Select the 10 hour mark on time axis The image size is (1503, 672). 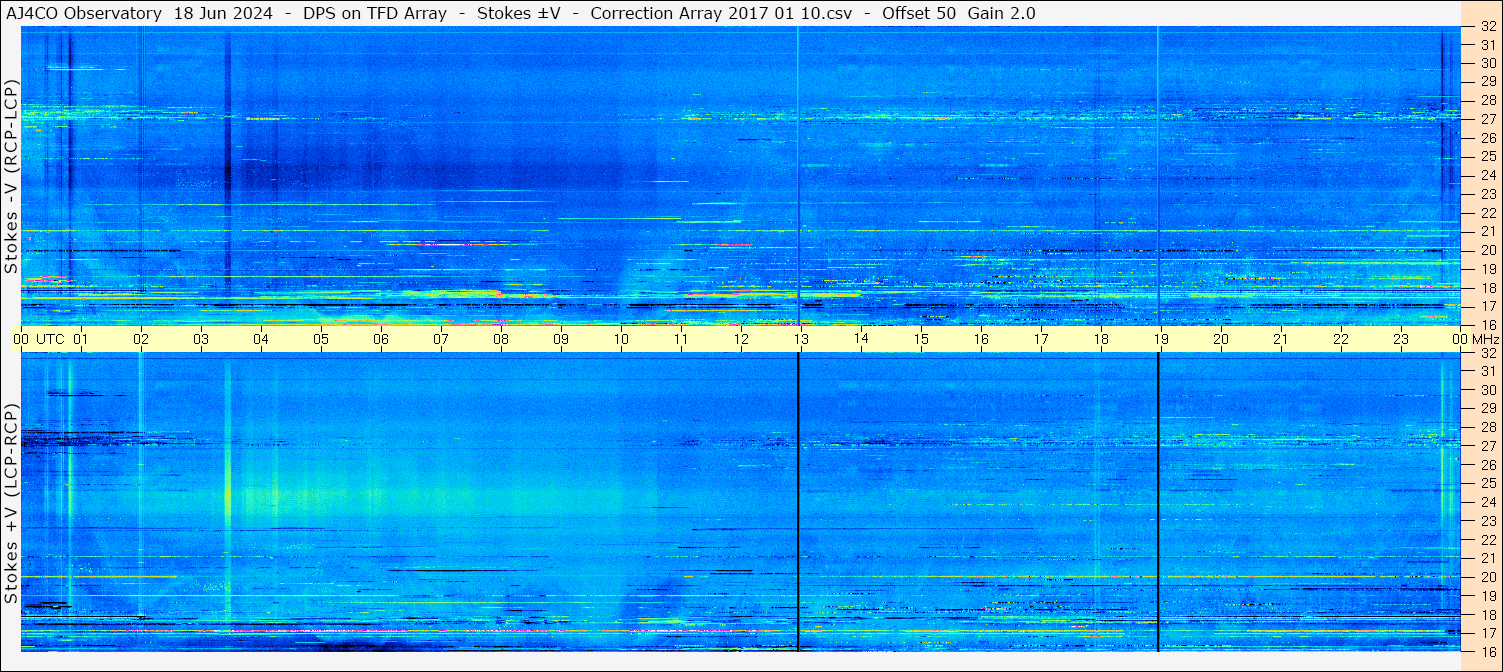(621, 339)
